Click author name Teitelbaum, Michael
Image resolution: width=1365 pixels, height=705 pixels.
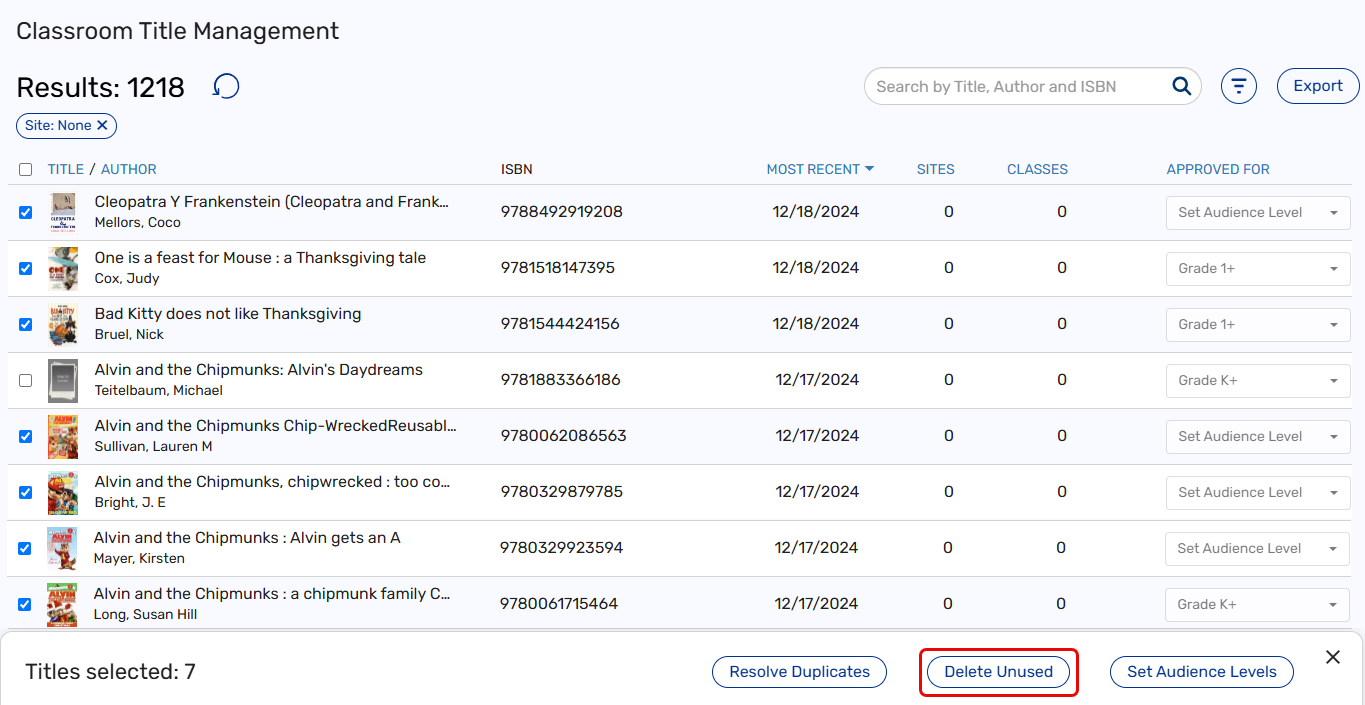[159, 391]
